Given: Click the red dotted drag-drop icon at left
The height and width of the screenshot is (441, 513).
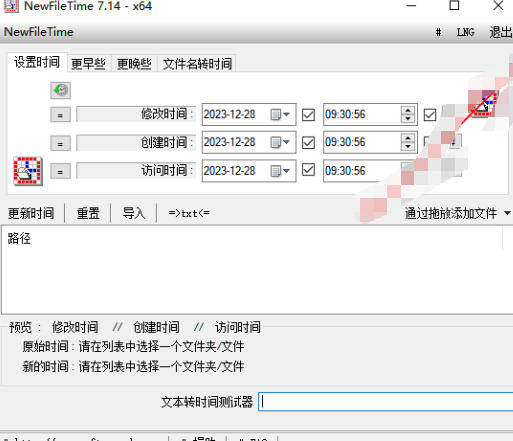Looking at the screenshot, I should [28, 171].
